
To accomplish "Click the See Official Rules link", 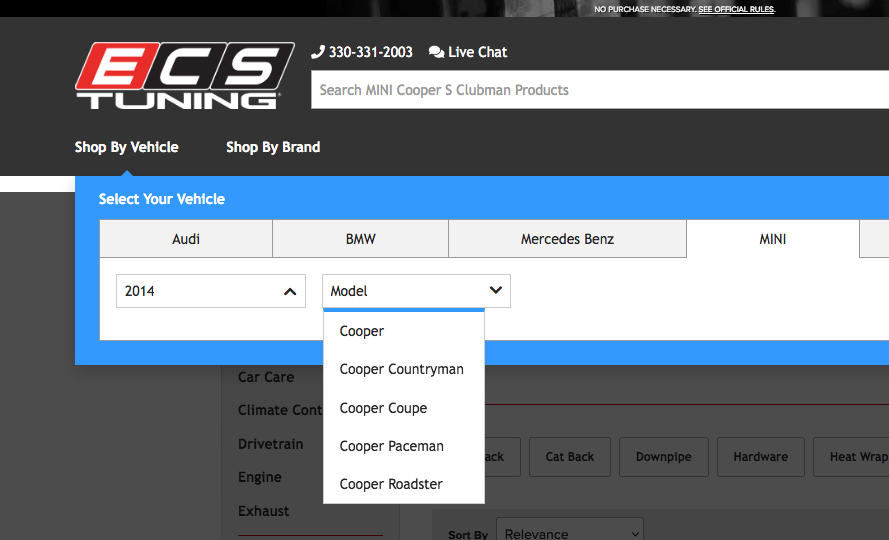I will click(x=736, y=9).
